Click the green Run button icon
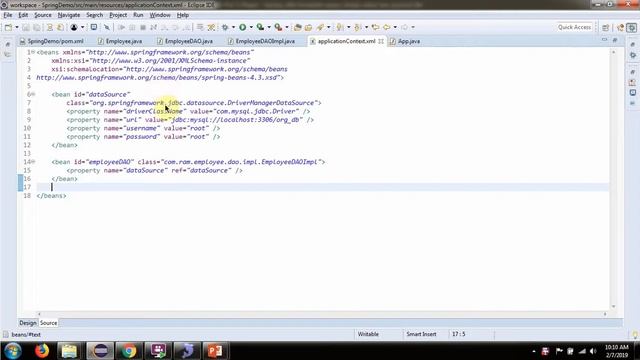The width and height of the screenshot is (640, 360). coord(242,27)
